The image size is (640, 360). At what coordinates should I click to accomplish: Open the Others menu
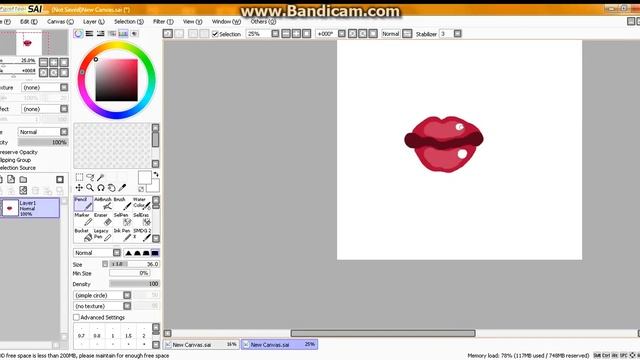tap(263, 21)
